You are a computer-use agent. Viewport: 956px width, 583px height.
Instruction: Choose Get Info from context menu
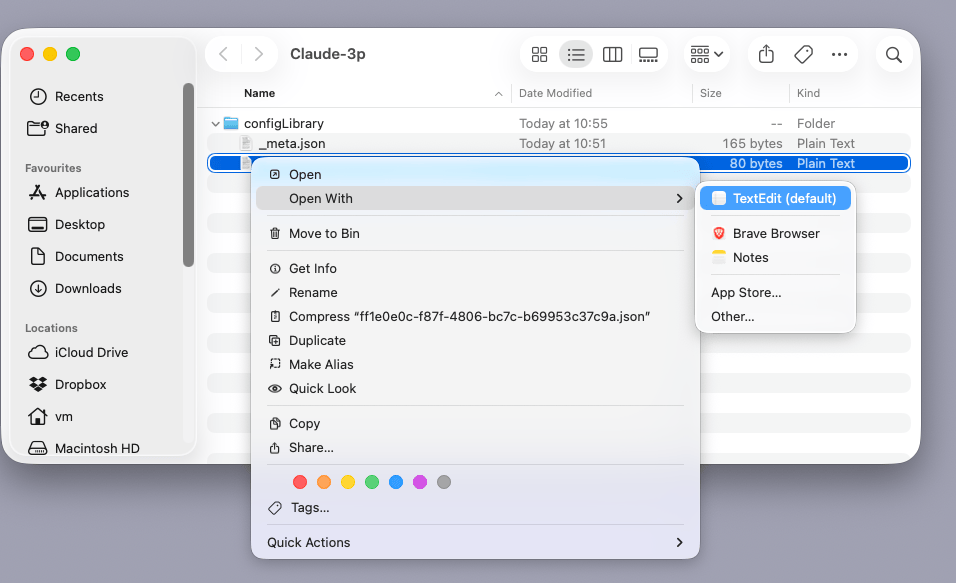click(x=475, y=268)
